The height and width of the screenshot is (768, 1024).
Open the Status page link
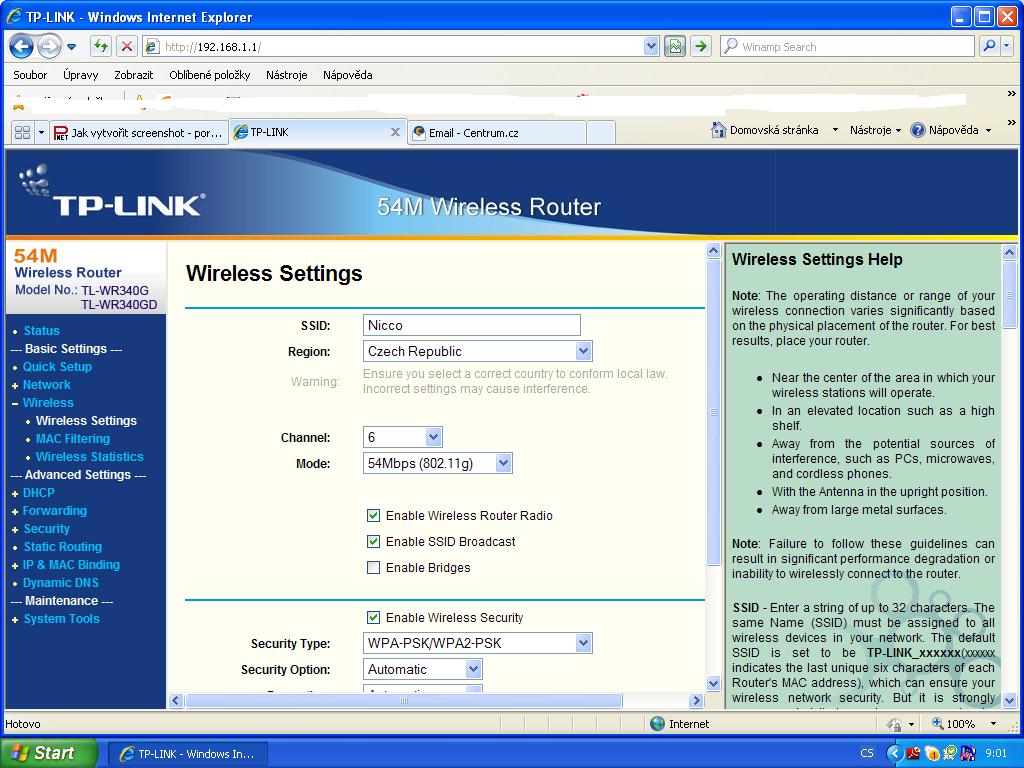(41, 330)
